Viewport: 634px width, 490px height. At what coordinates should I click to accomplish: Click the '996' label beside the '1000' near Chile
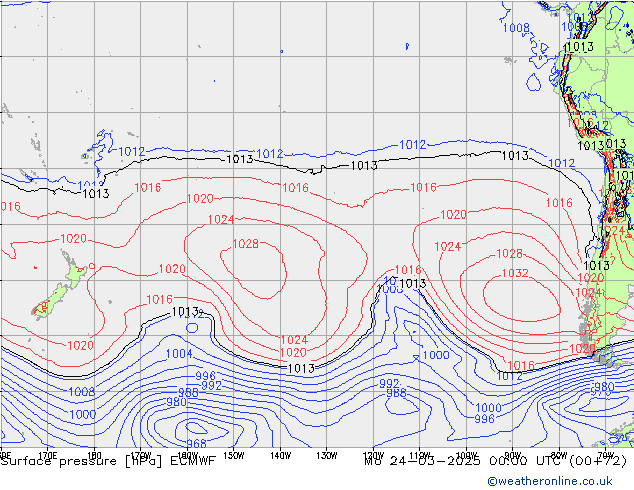[484, 419]
